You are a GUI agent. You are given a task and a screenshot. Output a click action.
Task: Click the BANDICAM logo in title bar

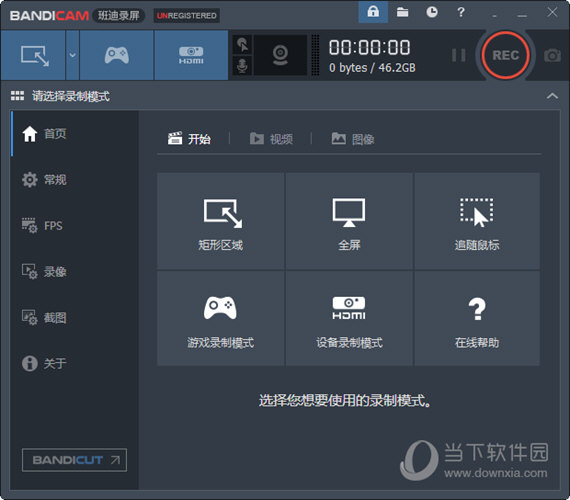pyautogui.click(x=49, y=16)
